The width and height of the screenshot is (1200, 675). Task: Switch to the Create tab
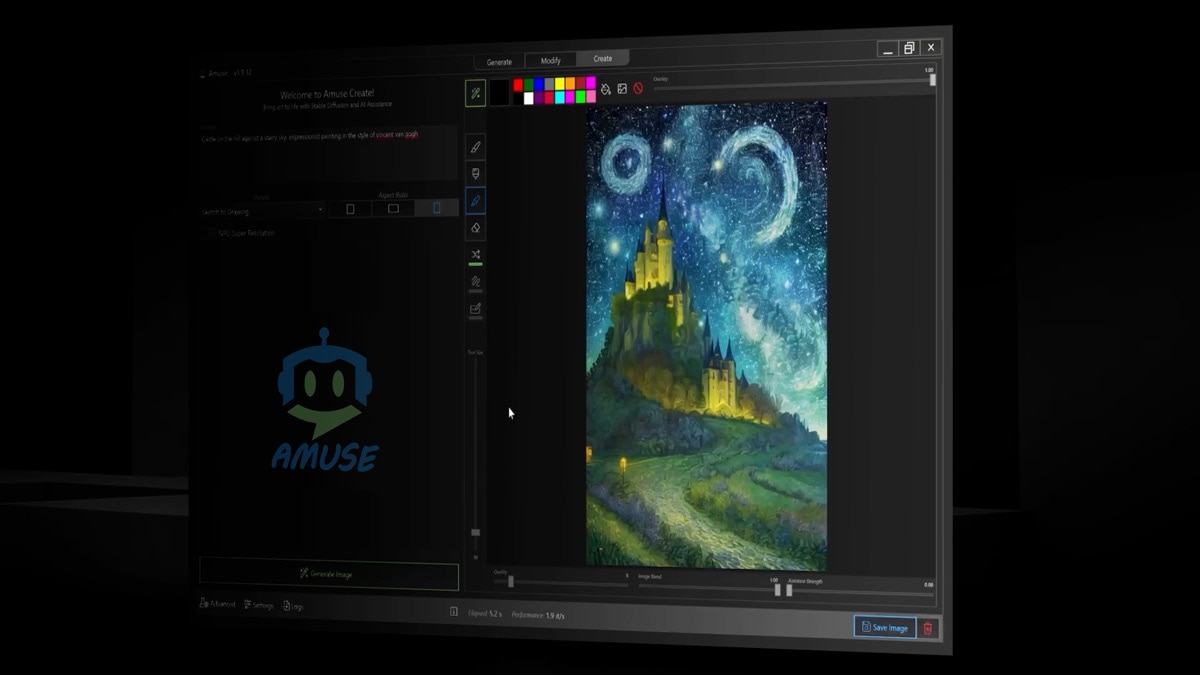[x=603, y=58]
